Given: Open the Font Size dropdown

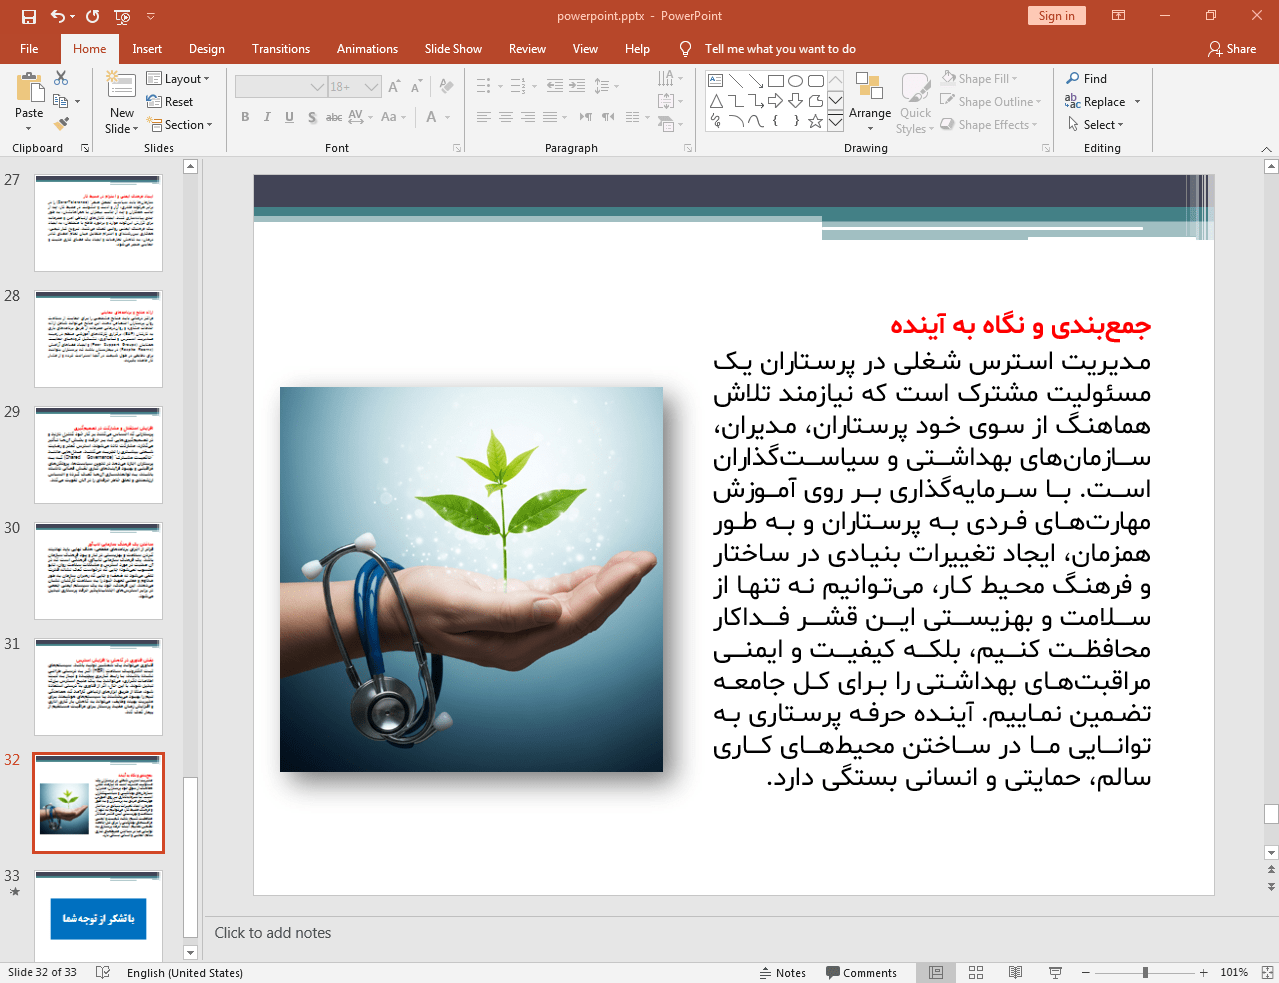Looking at the screenshot, I should pyautogui.click(x=371, y=87).
